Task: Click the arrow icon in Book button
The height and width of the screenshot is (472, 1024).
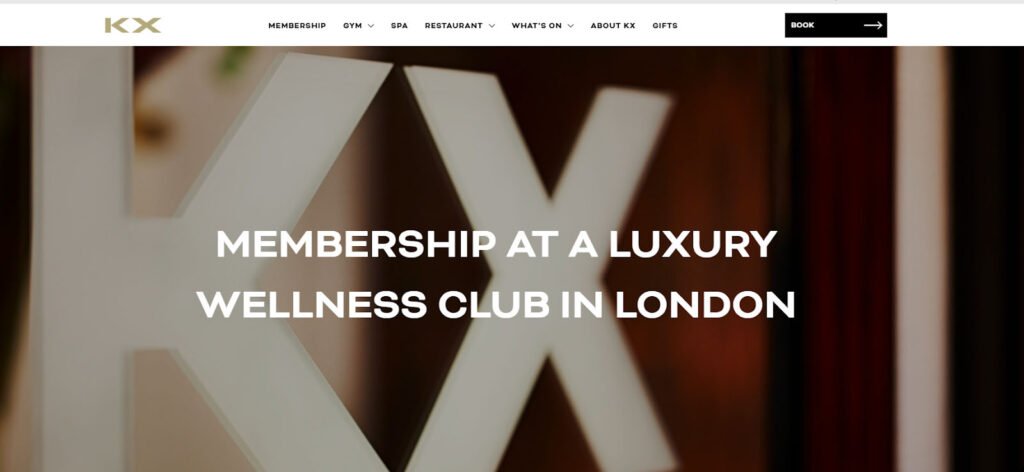Action: coord(872,25)
